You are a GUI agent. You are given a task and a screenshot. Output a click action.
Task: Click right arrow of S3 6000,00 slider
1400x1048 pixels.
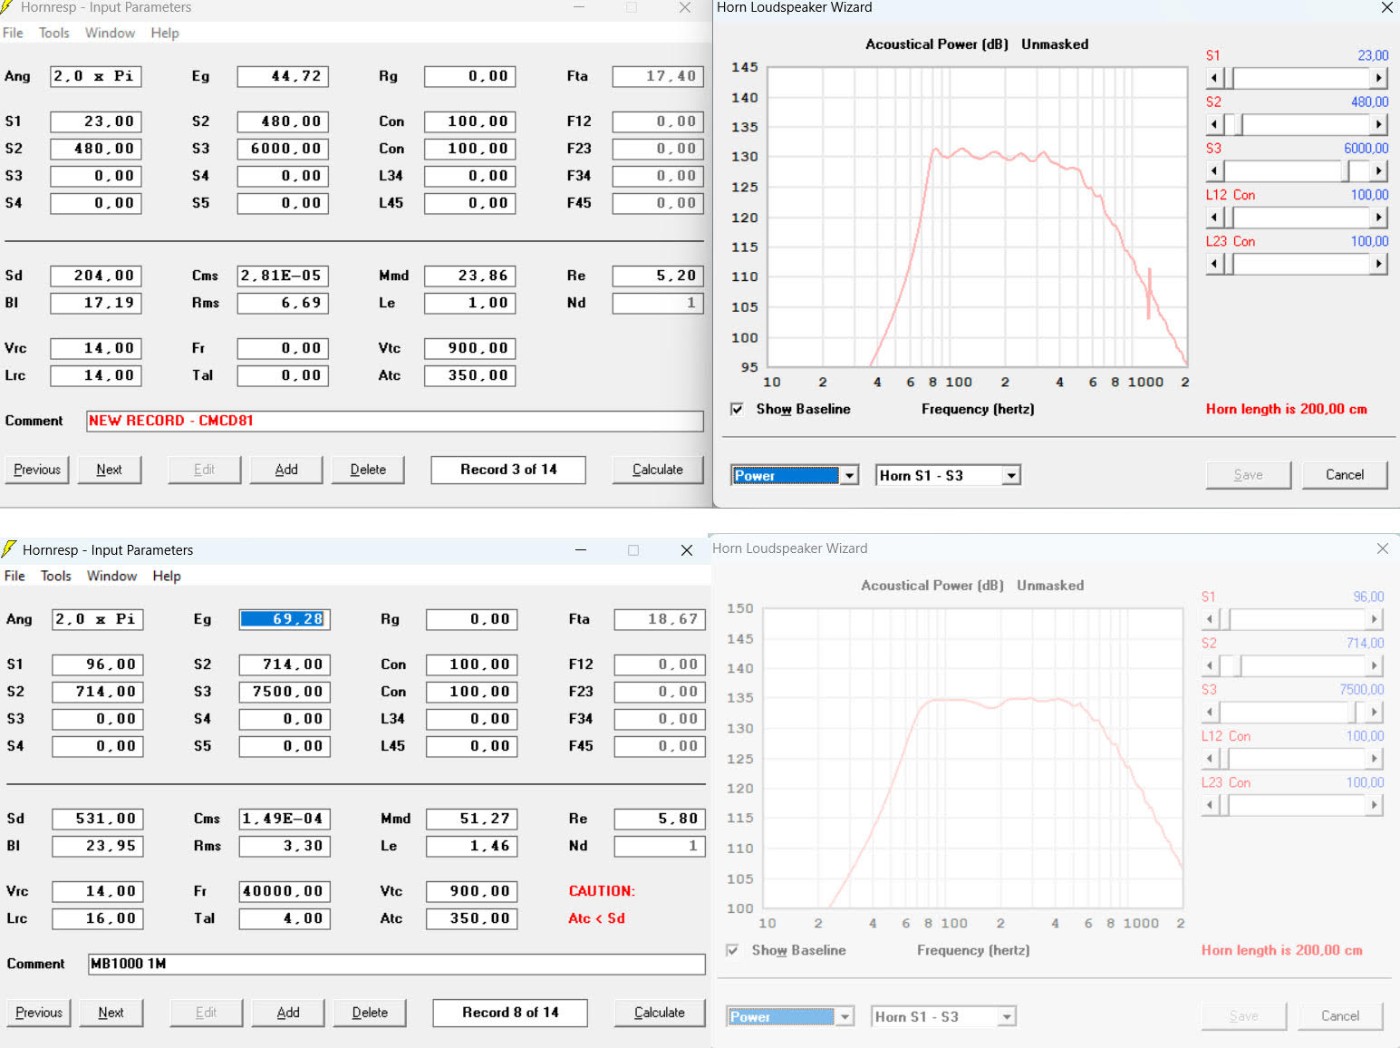click(x=1379, y=171)
